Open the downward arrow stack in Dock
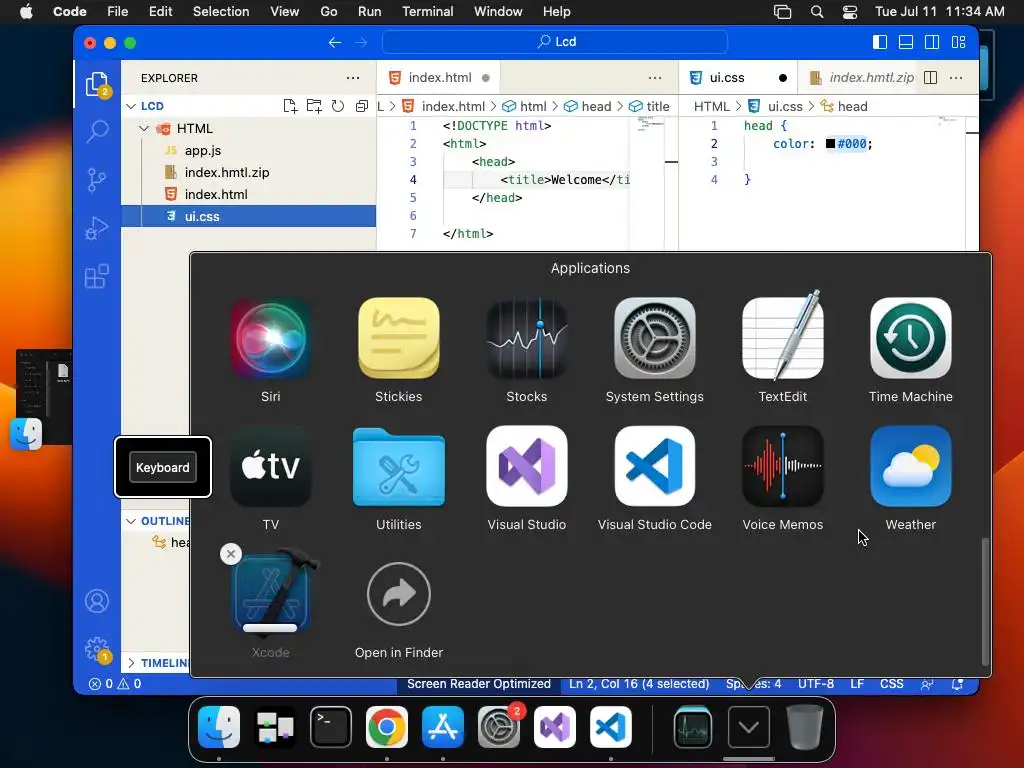 click(748, 727)
